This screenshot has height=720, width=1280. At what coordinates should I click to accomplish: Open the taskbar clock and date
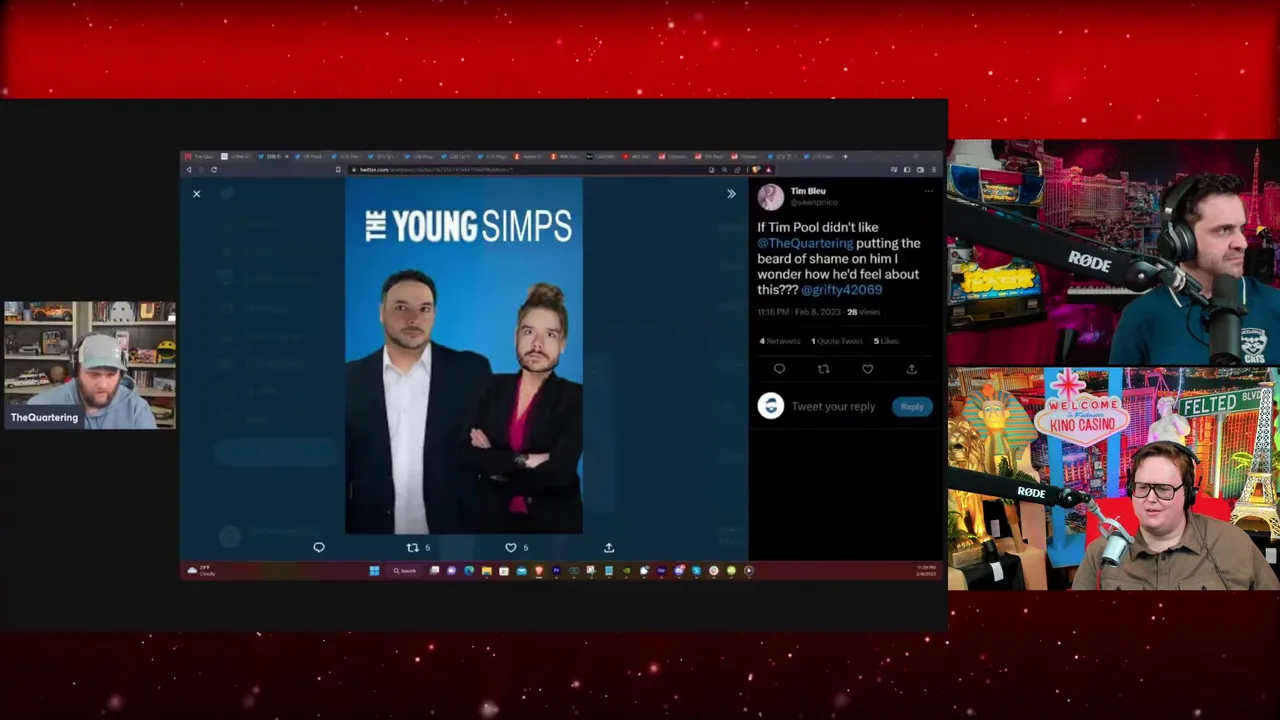927,571
